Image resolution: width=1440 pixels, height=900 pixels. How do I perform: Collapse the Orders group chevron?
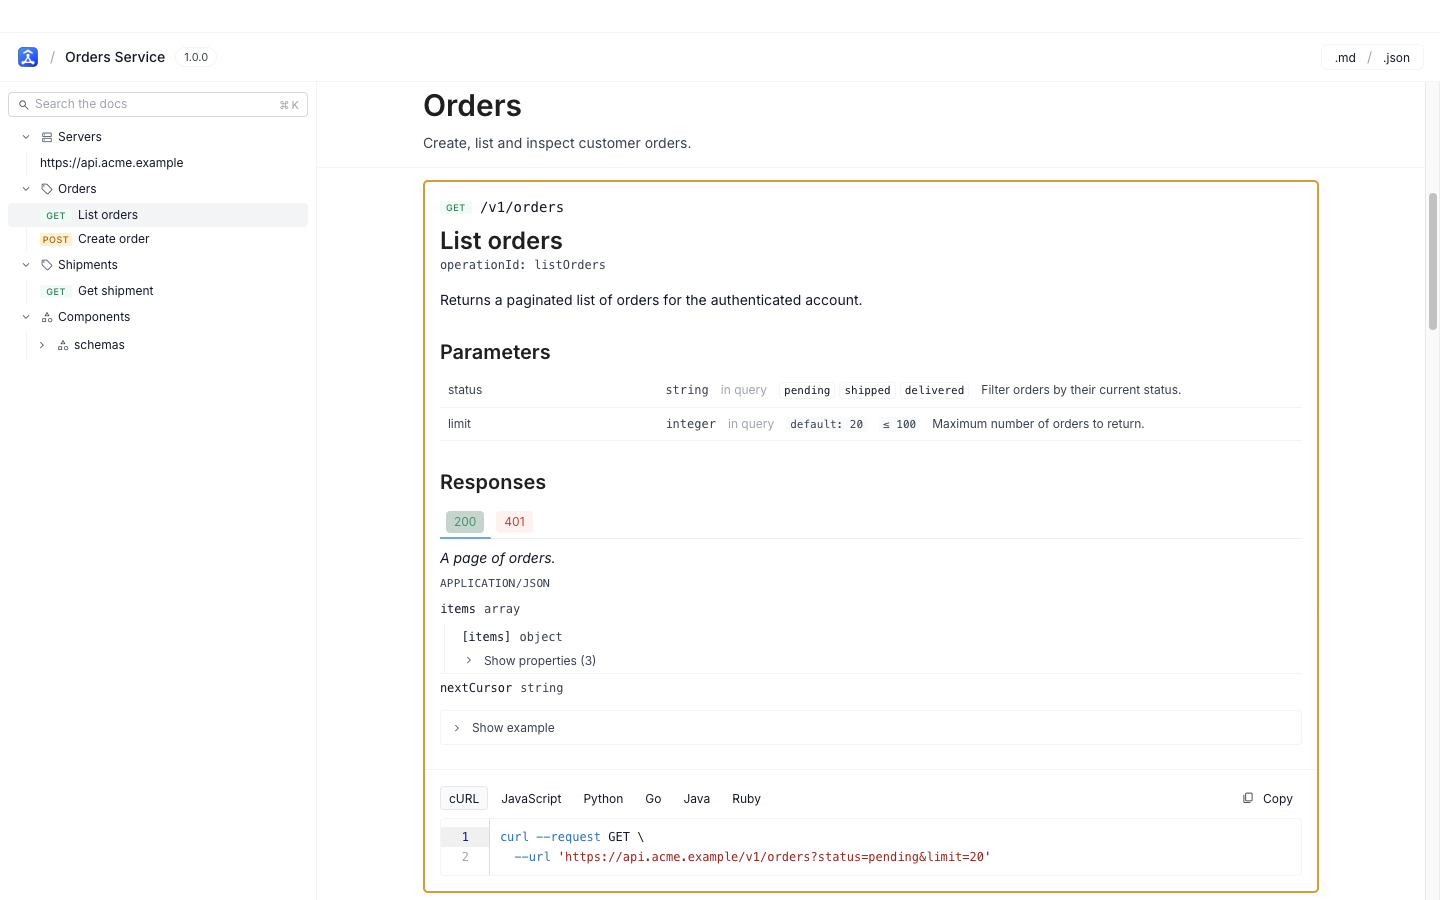coord(26,189)
